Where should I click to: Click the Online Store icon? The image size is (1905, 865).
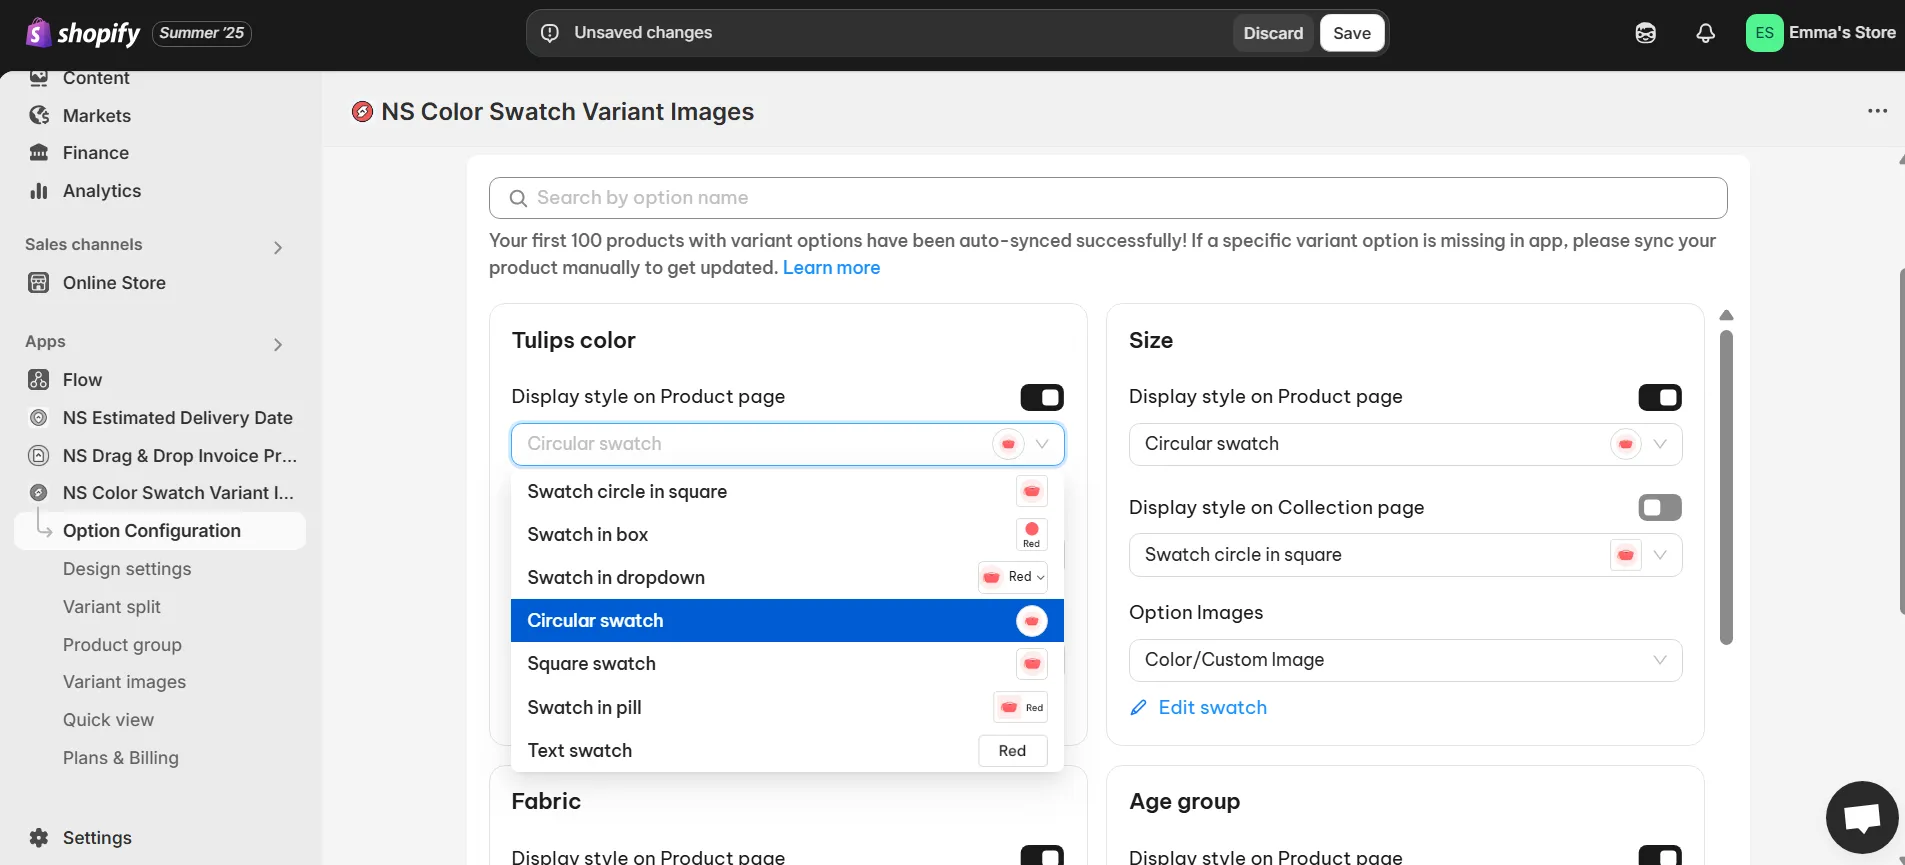[39, 283]
